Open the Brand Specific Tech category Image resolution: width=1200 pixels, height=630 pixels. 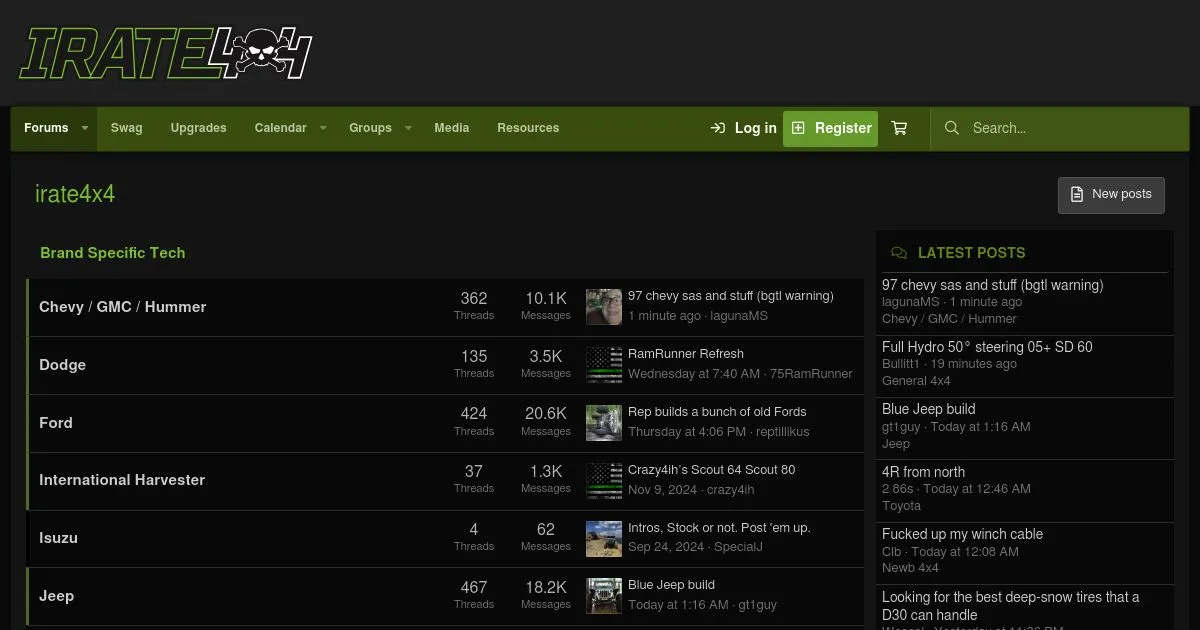(x=112, y=253)
